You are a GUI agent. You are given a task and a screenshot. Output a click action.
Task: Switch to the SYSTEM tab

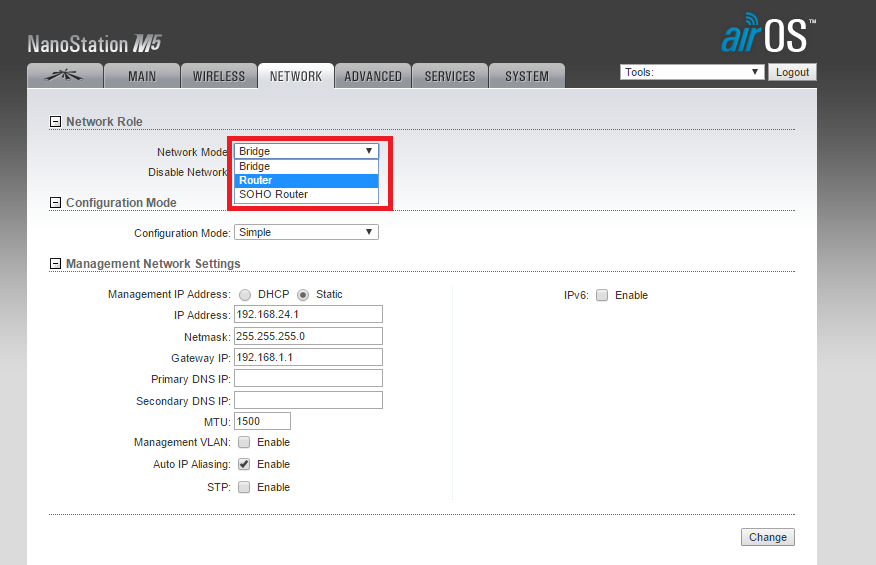pos(527,76)
